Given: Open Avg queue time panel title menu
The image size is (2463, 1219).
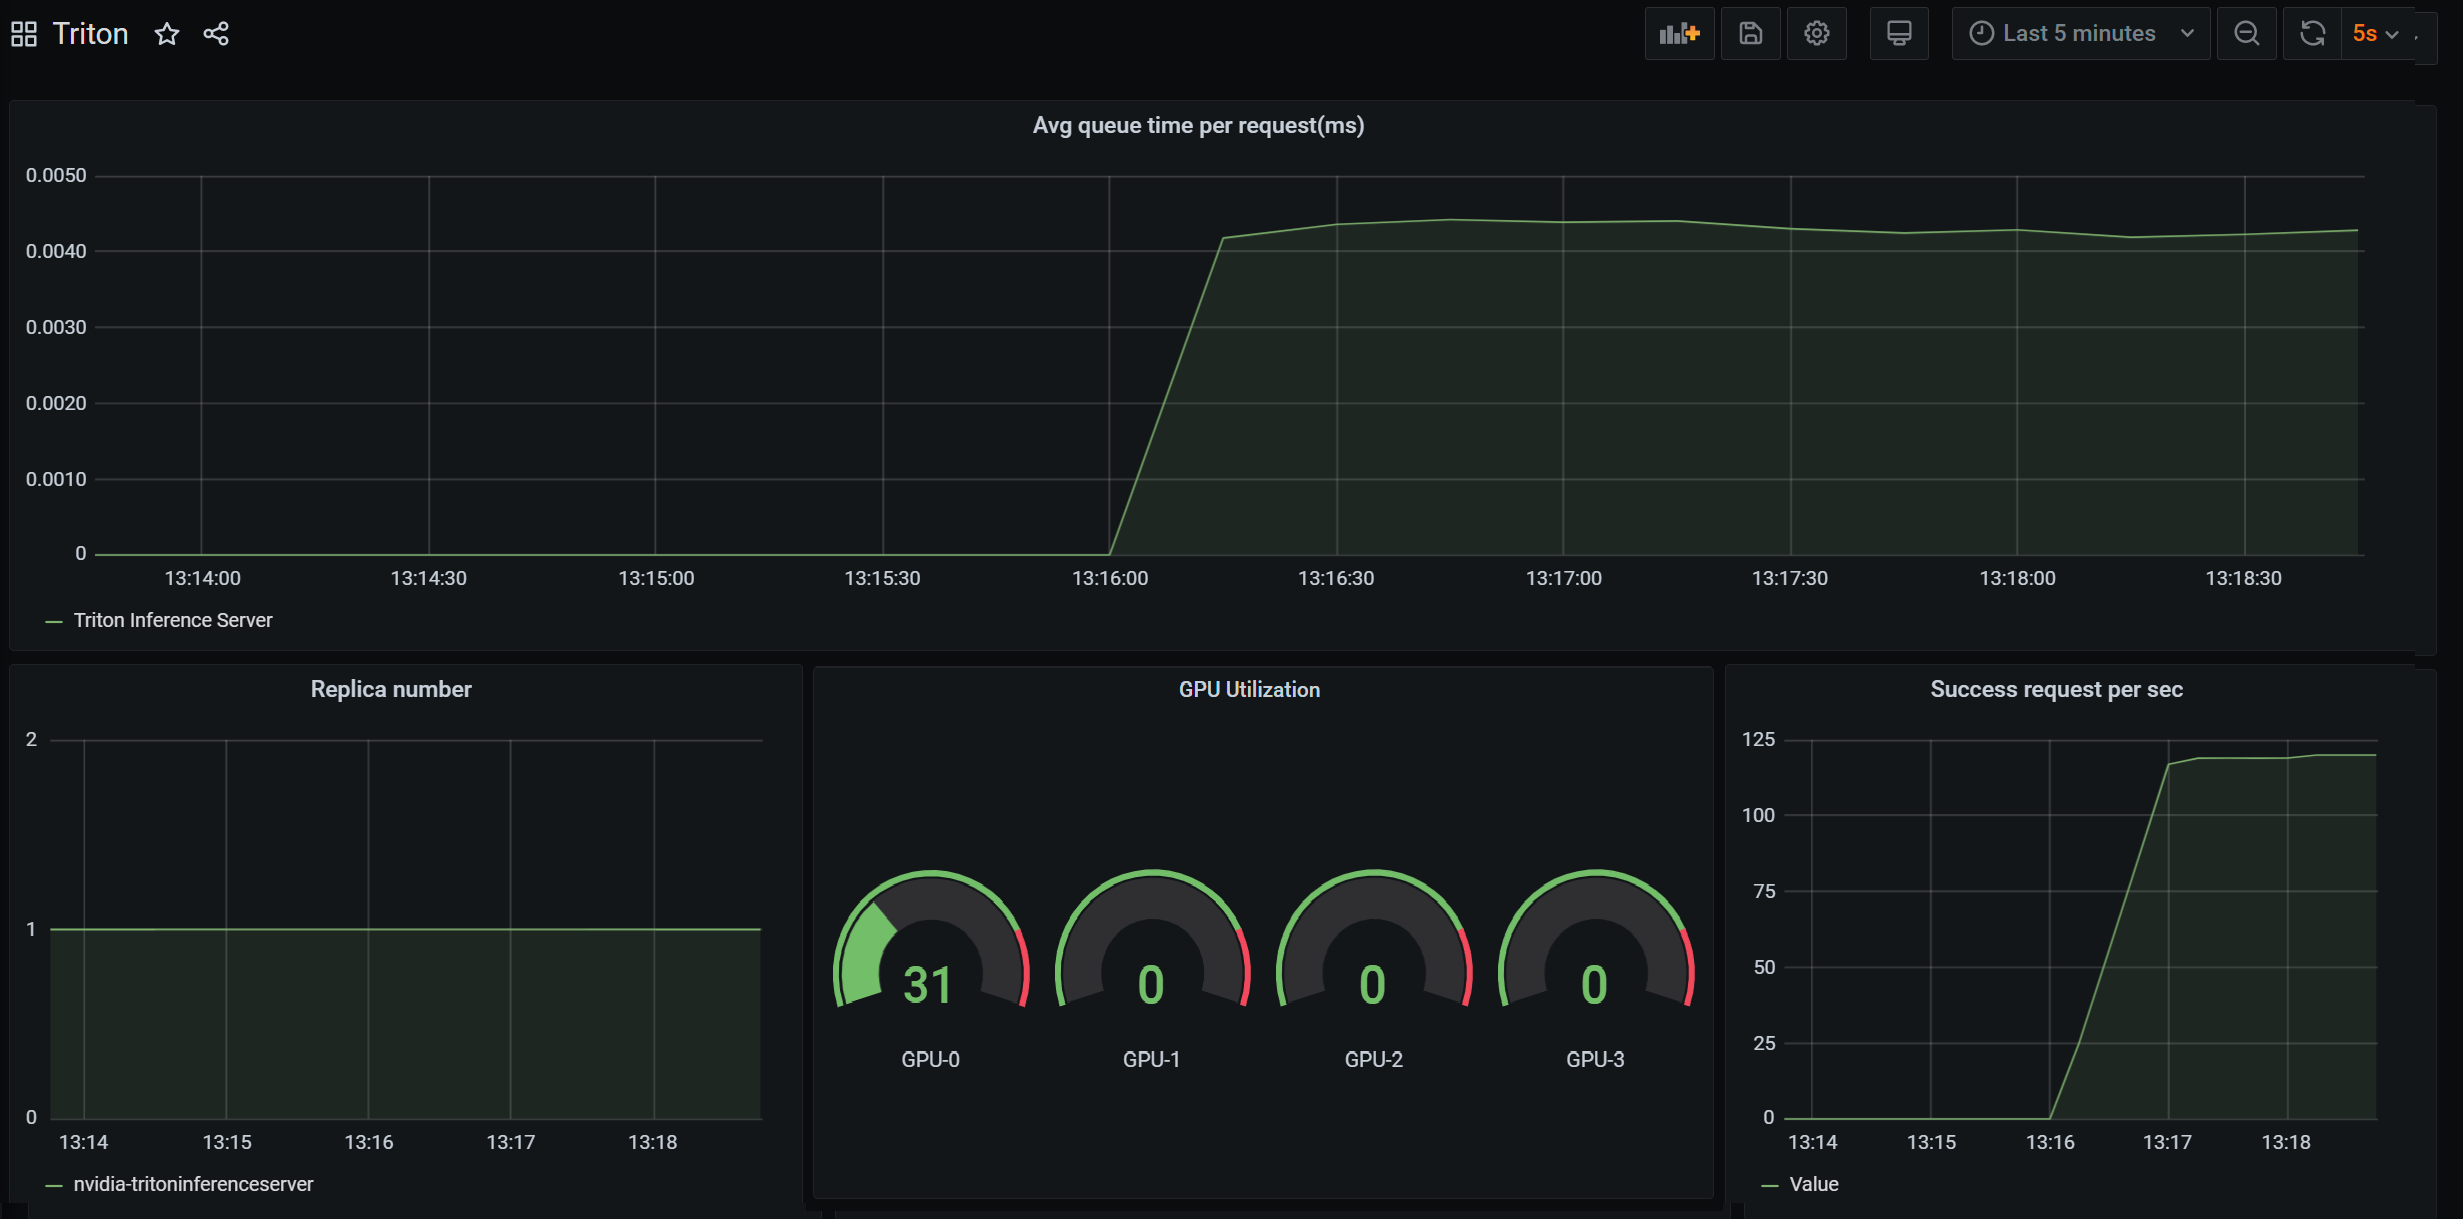Looking at the screenshot, I should (1198, 125).
